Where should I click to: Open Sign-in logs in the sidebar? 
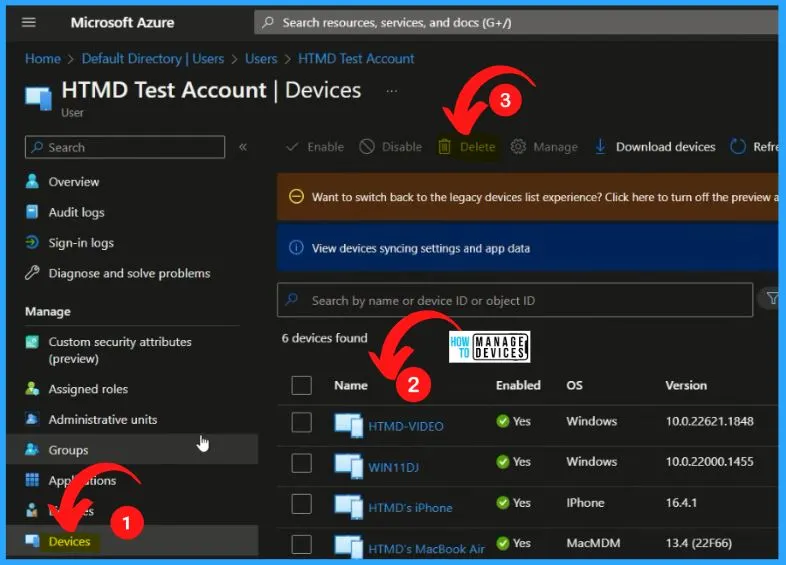(81, 243)
